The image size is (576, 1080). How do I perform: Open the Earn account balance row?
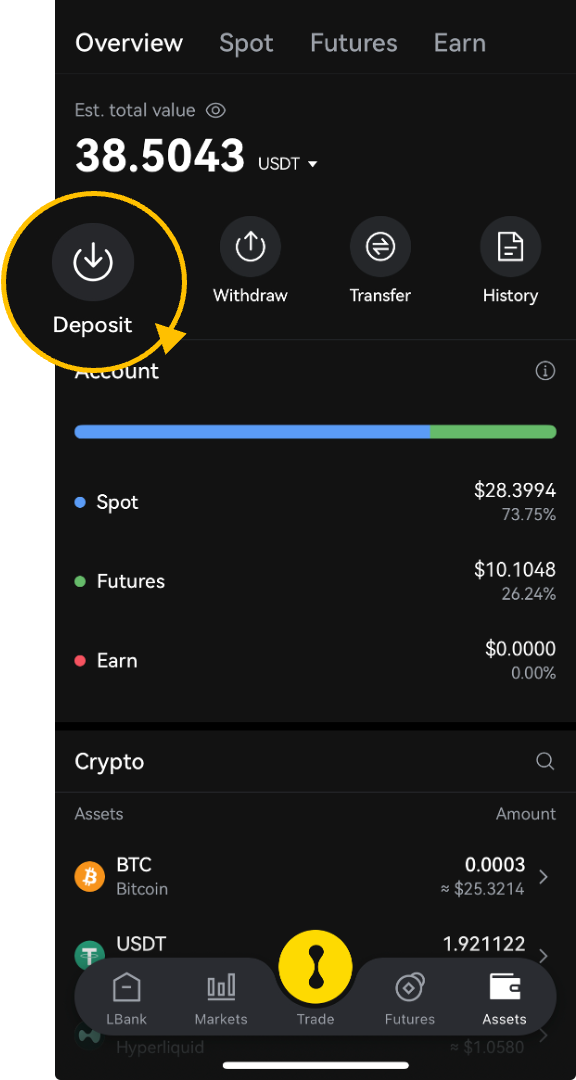(315, 661)
